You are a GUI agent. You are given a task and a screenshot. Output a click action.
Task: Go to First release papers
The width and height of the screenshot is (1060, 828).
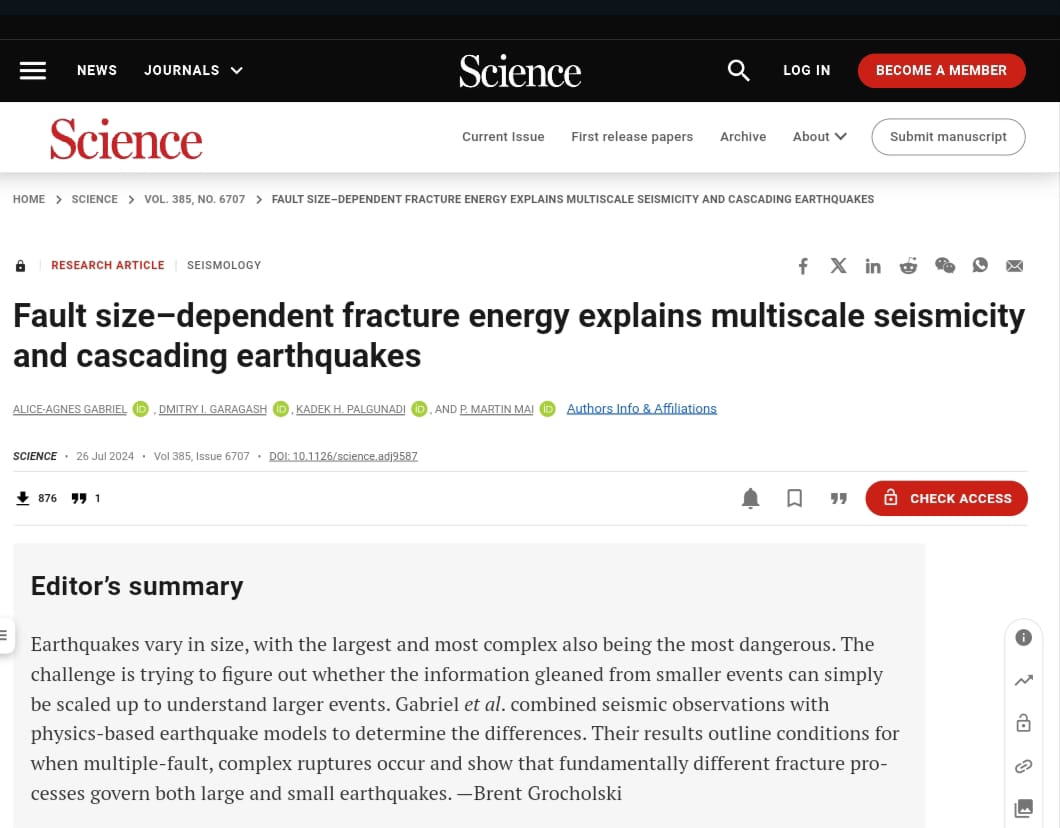tap(632, 137)
